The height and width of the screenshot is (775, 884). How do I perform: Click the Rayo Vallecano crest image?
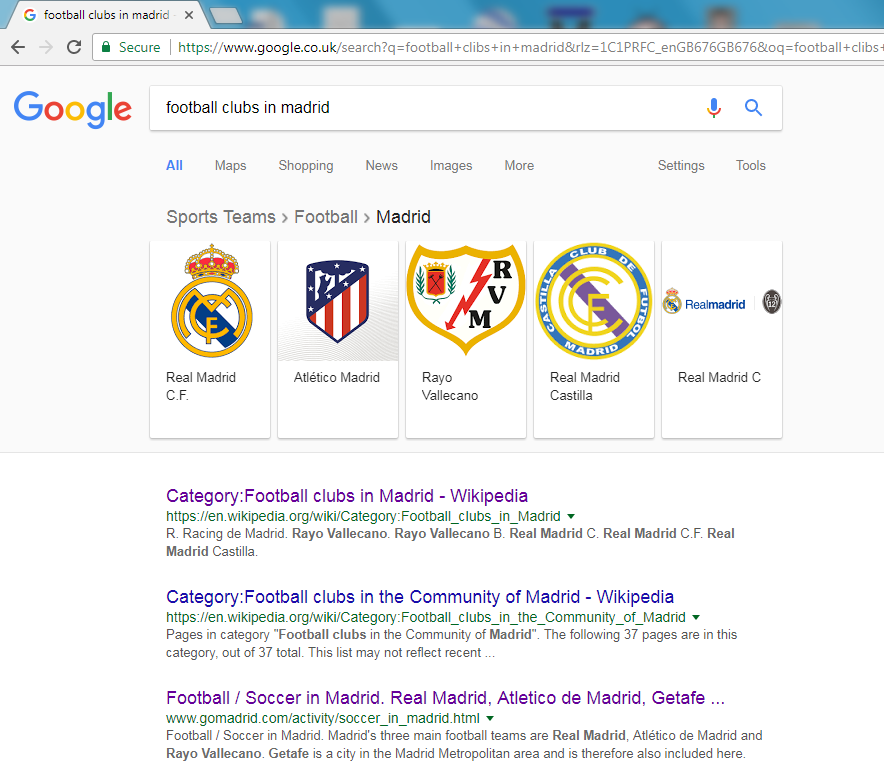(x=466, y=300)
